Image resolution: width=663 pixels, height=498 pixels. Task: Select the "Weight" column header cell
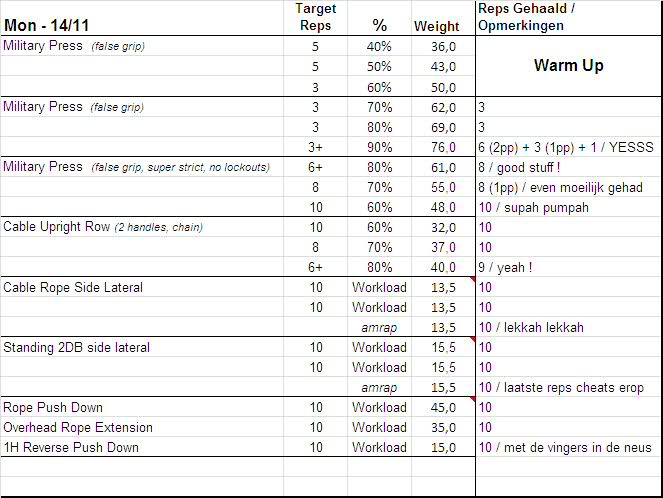click(x=436, y=26)
